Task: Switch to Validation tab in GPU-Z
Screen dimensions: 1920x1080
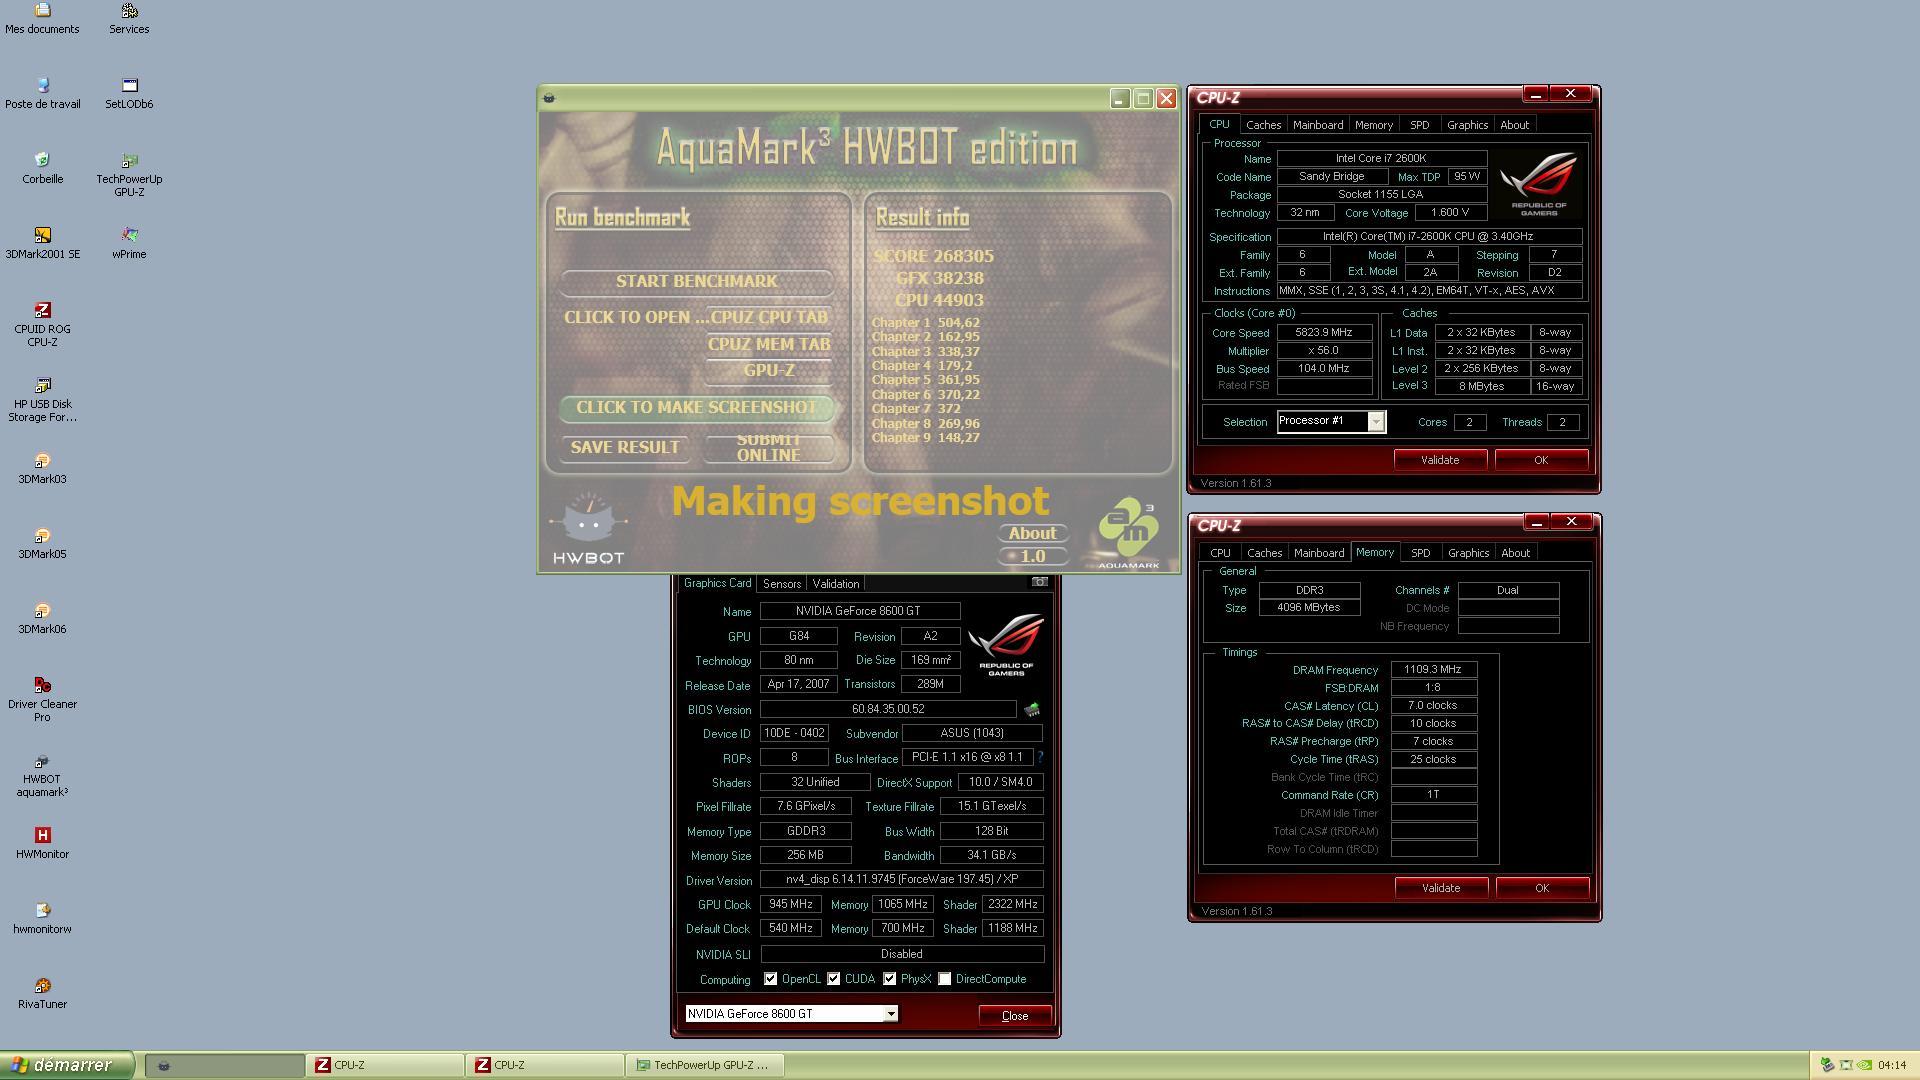Action: tap(835, 584)
